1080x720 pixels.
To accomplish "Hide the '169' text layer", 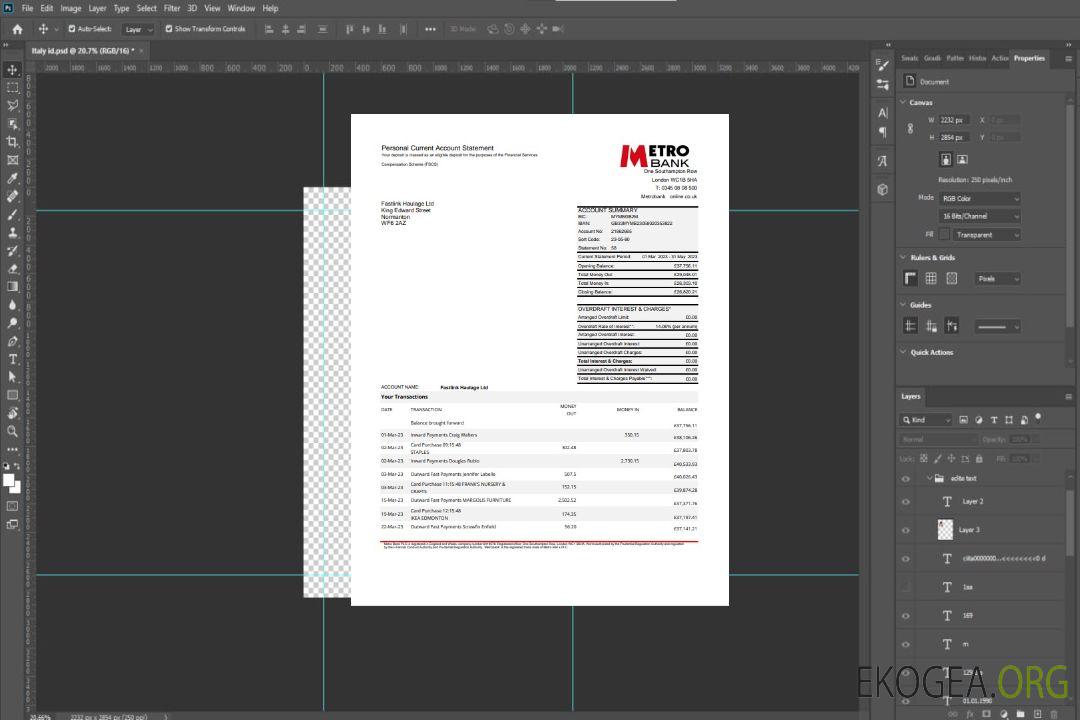I will pos(906,616).
